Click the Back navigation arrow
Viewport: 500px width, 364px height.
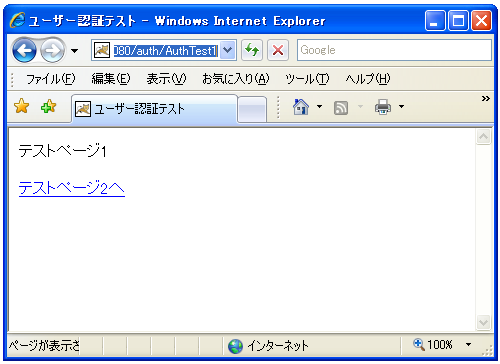point(24,51)
